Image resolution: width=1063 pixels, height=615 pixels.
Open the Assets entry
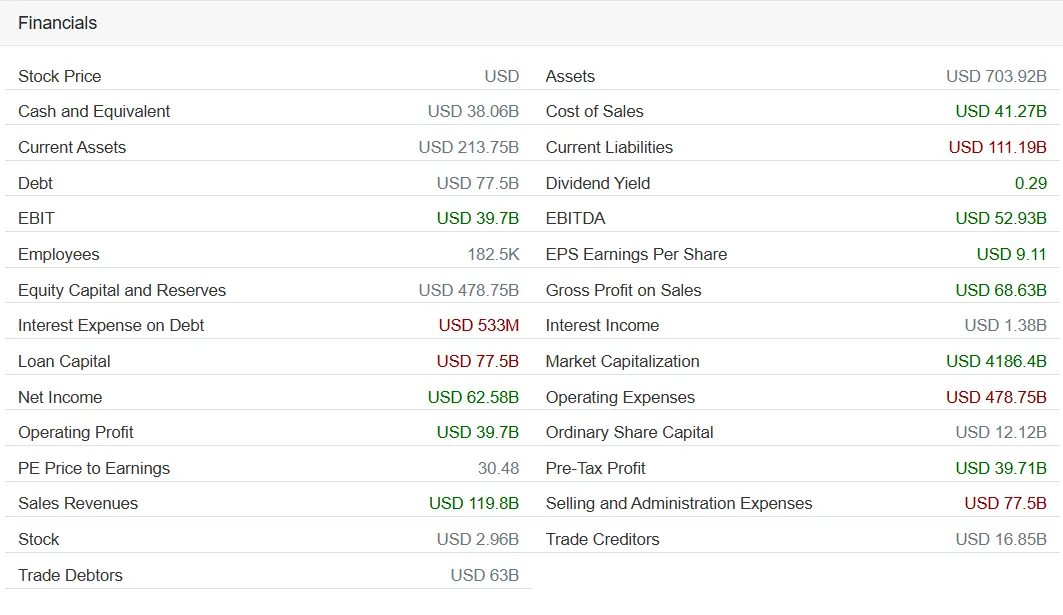tap(570, 76)
